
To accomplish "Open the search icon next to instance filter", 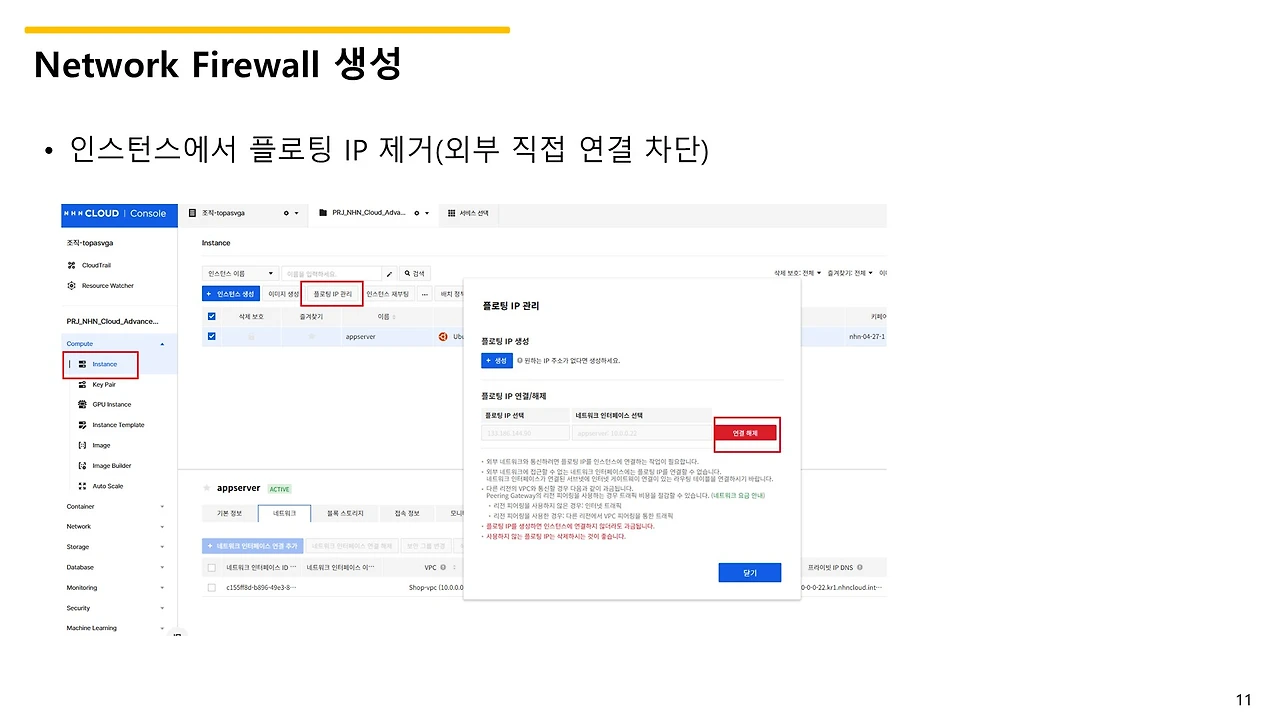I will pos(413,273).
